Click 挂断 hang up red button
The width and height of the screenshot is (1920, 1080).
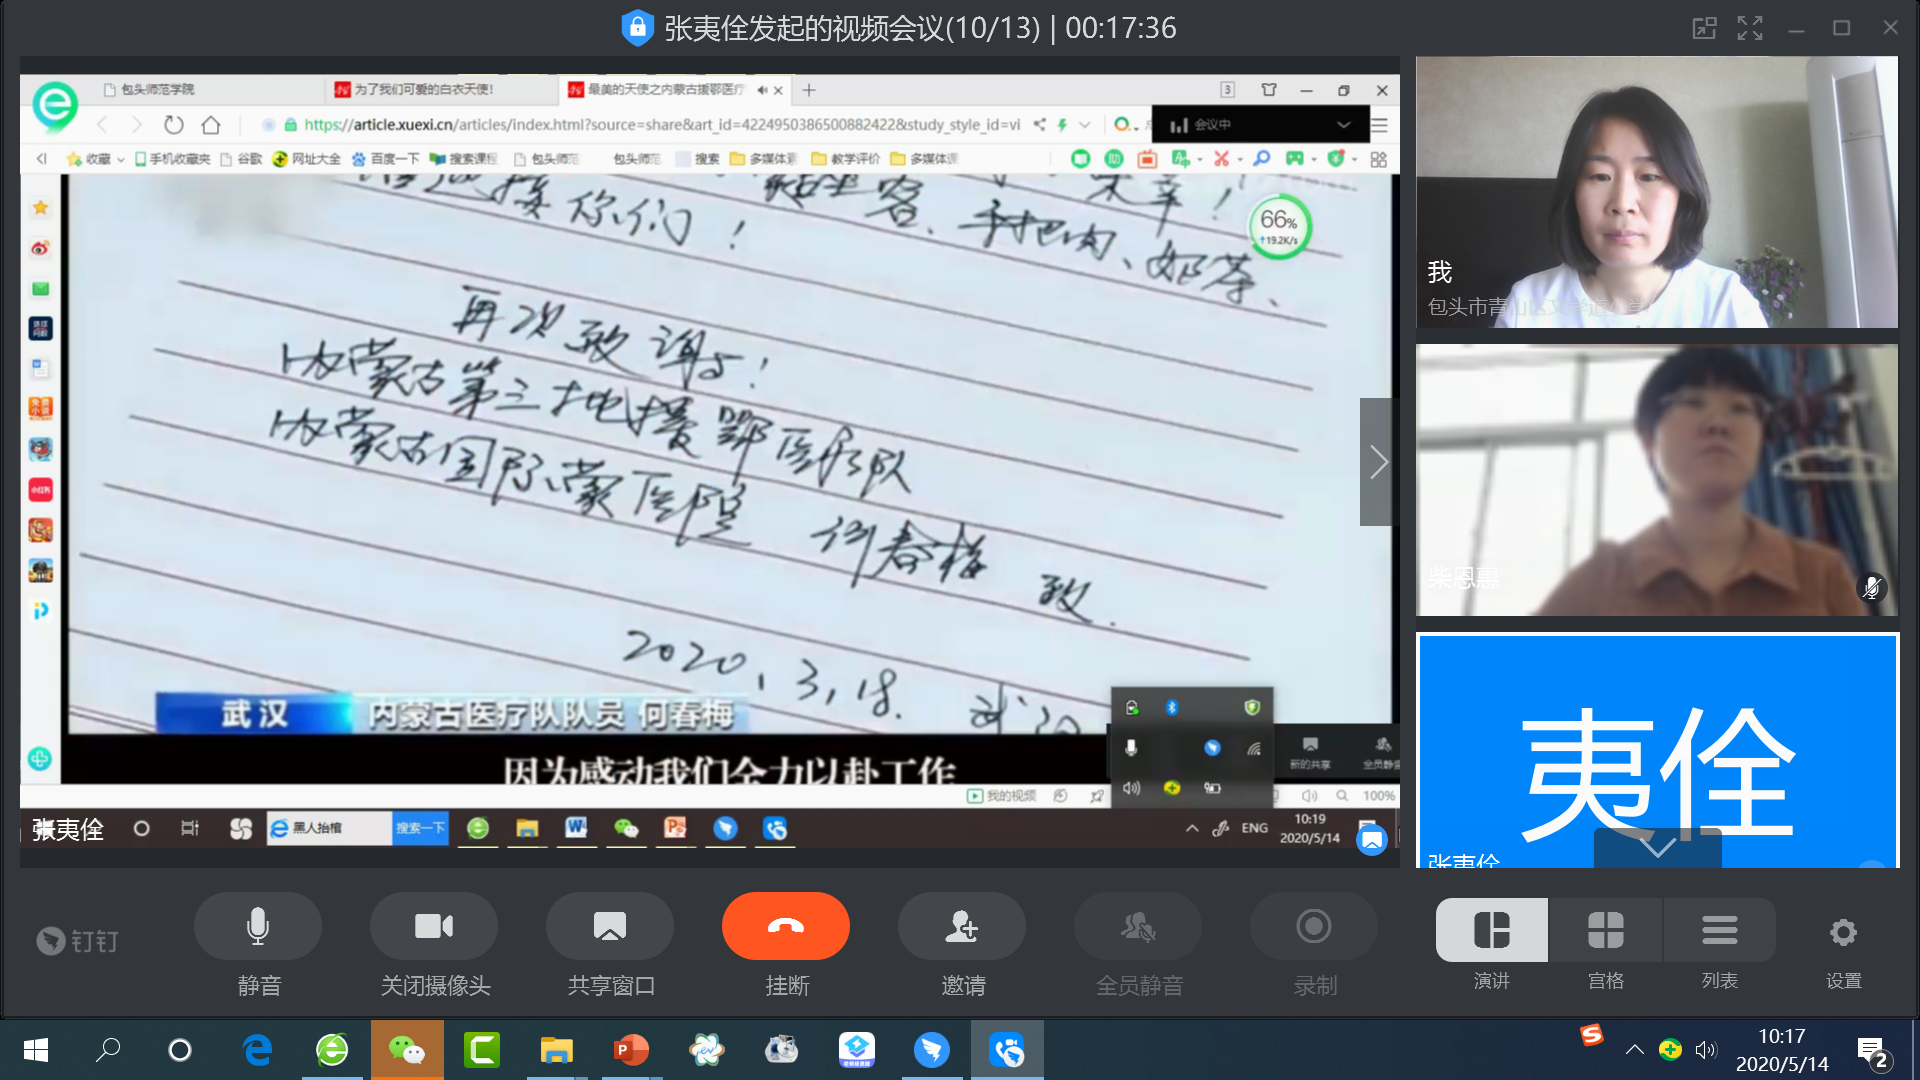(x=786, y=927)
